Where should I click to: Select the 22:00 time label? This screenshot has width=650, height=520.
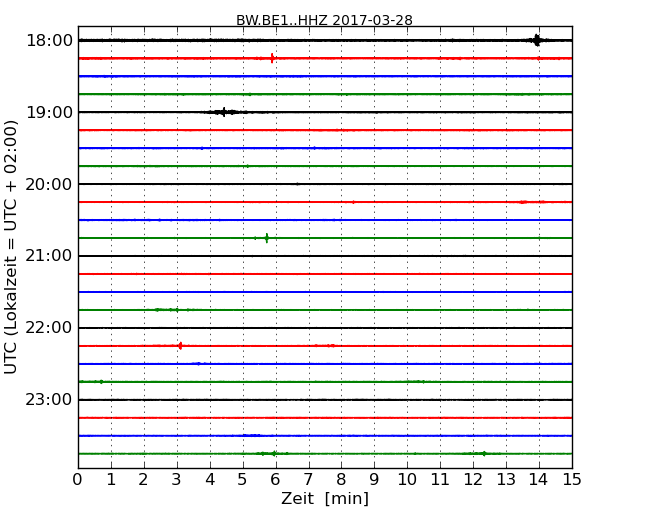pyautogui.click(x=49, y=328)
